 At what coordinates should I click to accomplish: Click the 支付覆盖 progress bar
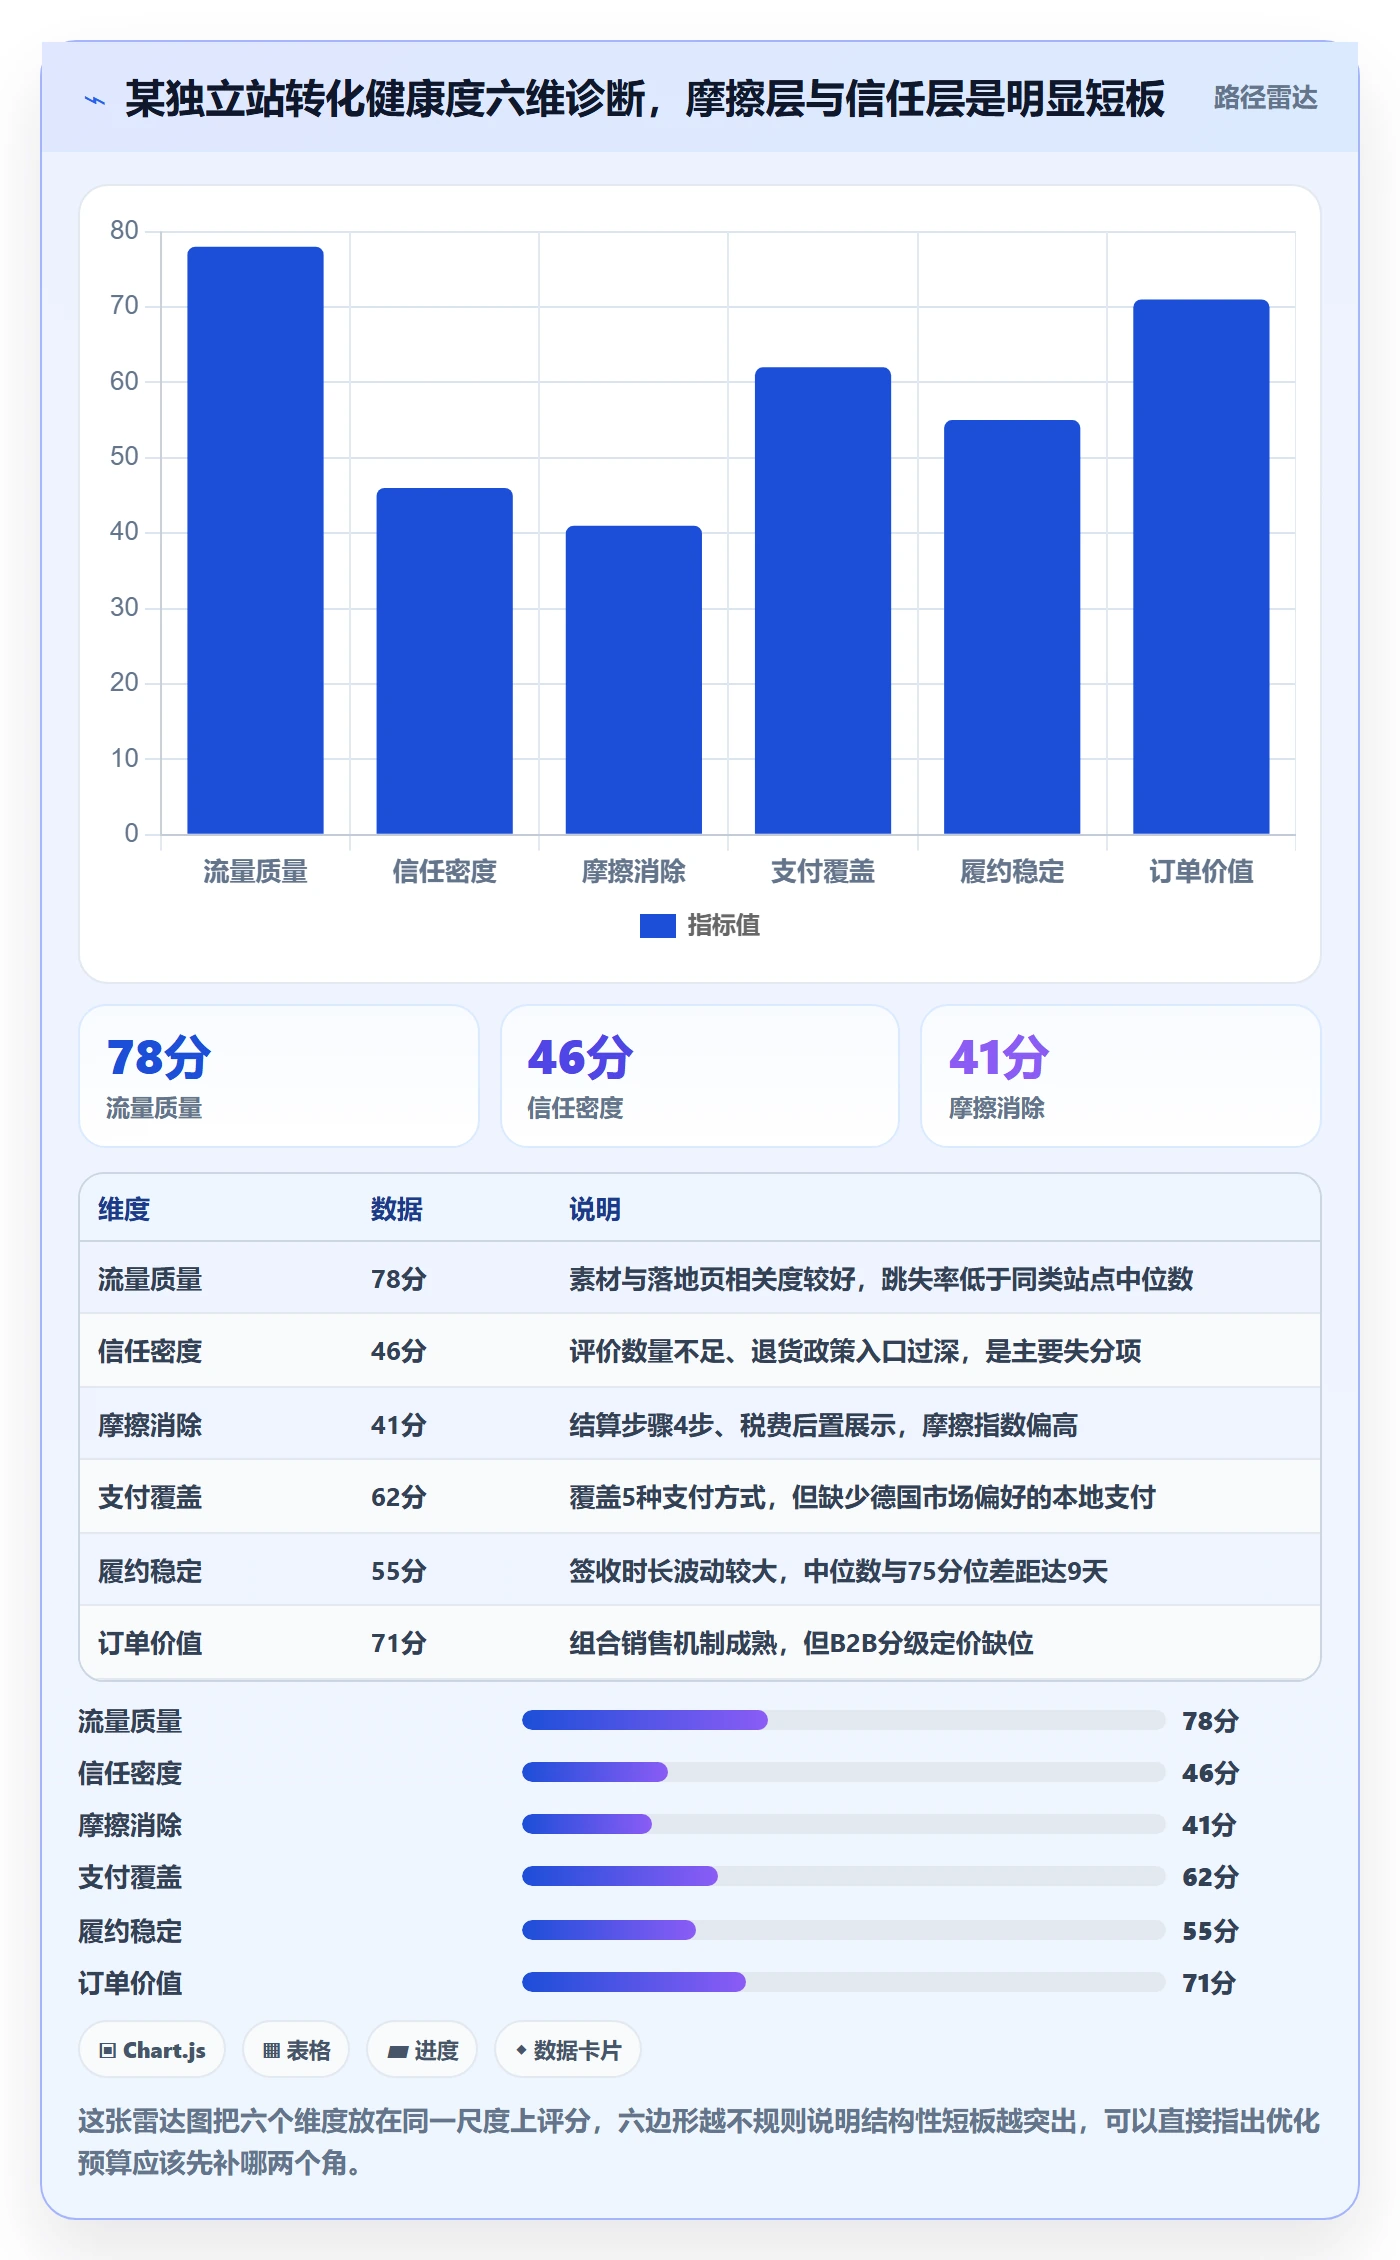point(844,1876)
